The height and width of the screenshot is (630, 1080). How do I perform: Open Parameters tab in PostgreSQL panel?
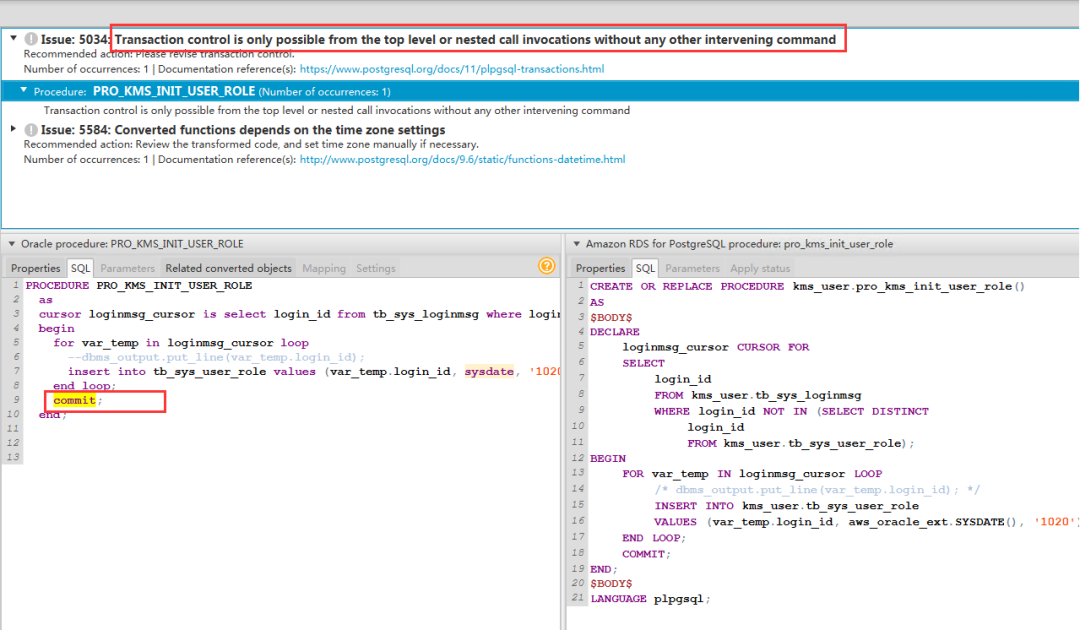692,268
